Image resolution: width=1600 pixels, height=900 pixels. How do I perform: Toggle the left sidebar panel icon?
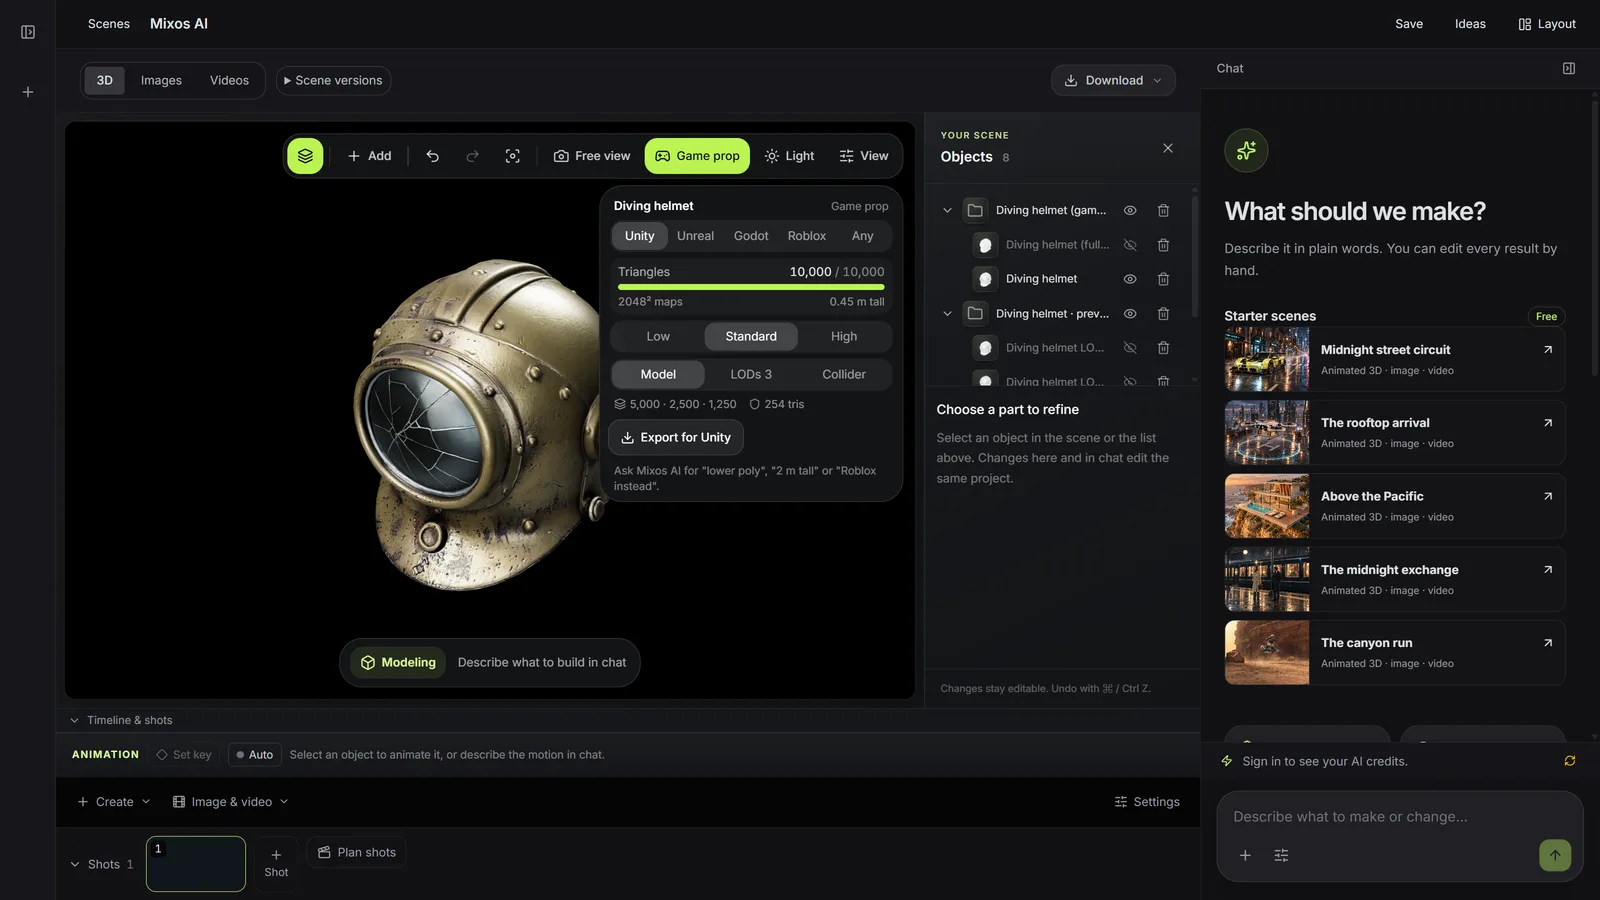point(28,32)
